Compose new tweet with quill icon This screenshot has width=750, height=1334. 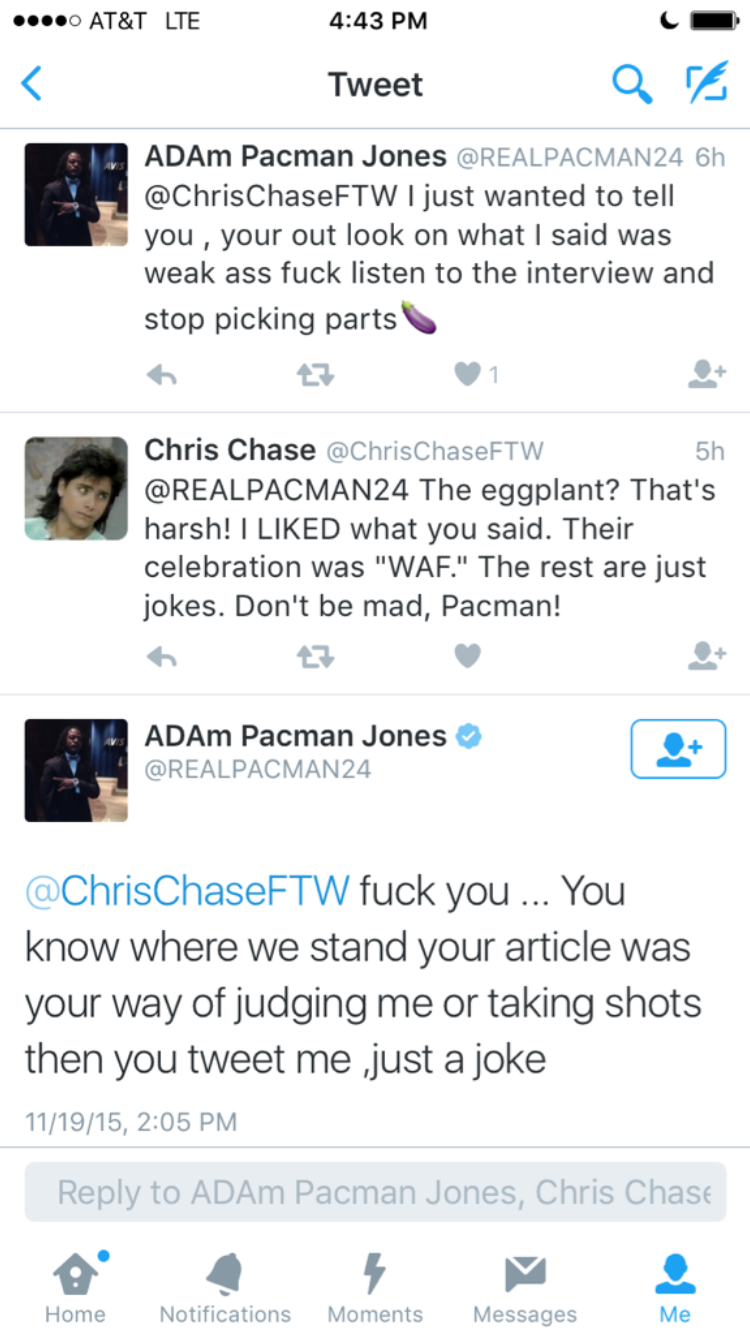[x=707, y=84]
